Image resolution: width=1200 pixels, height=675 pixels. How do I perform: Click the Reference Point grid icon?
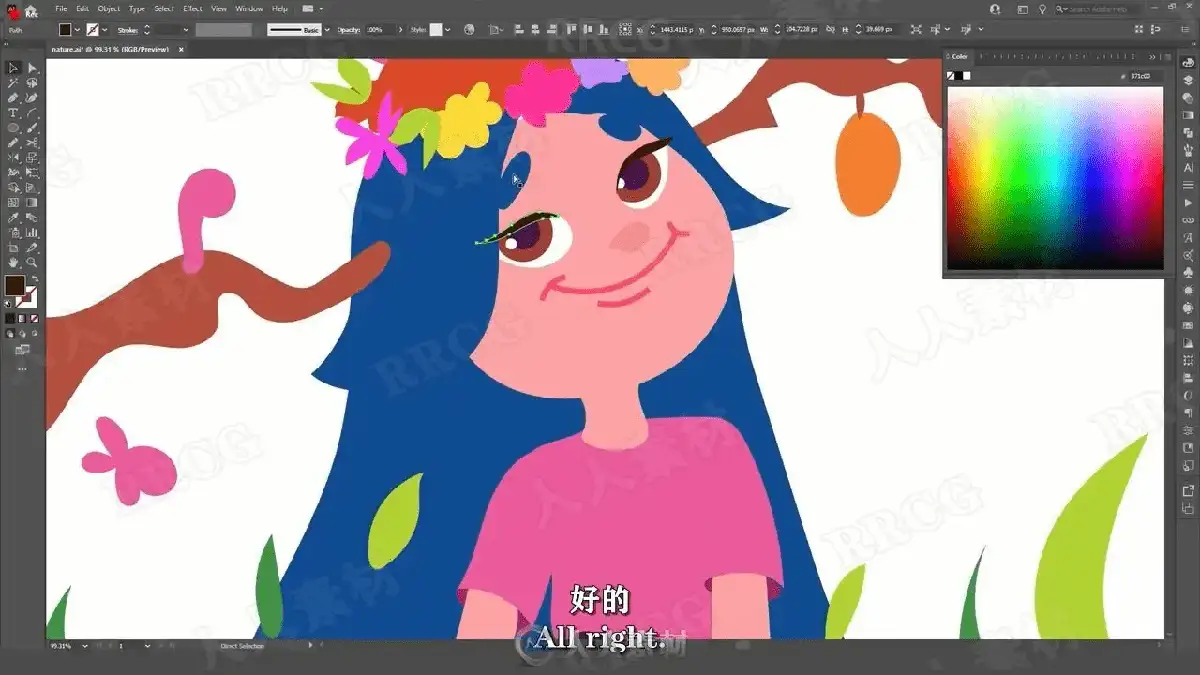[x=624, y=30]
